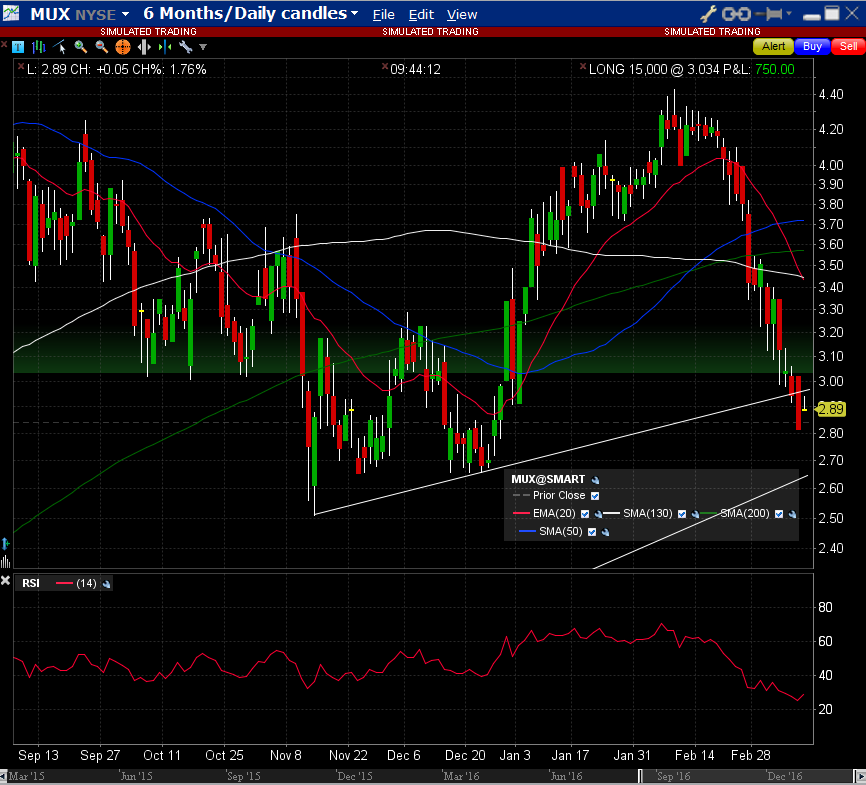Uncheck the Prior Close checkbox
Viewport: 866px width, 785px height.
596,496
